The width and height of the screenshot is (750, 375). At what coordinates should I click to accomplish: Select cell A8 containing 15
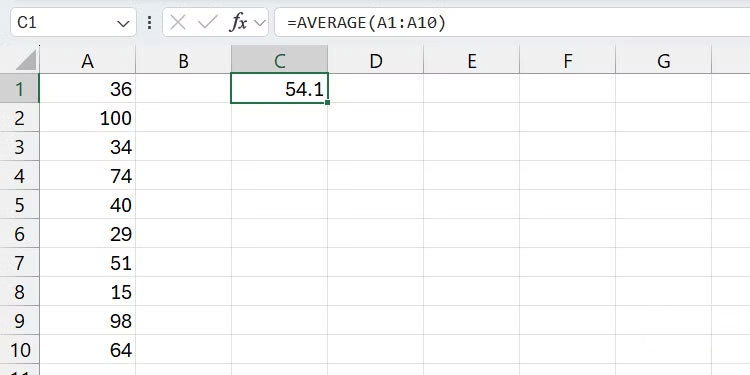88,292
